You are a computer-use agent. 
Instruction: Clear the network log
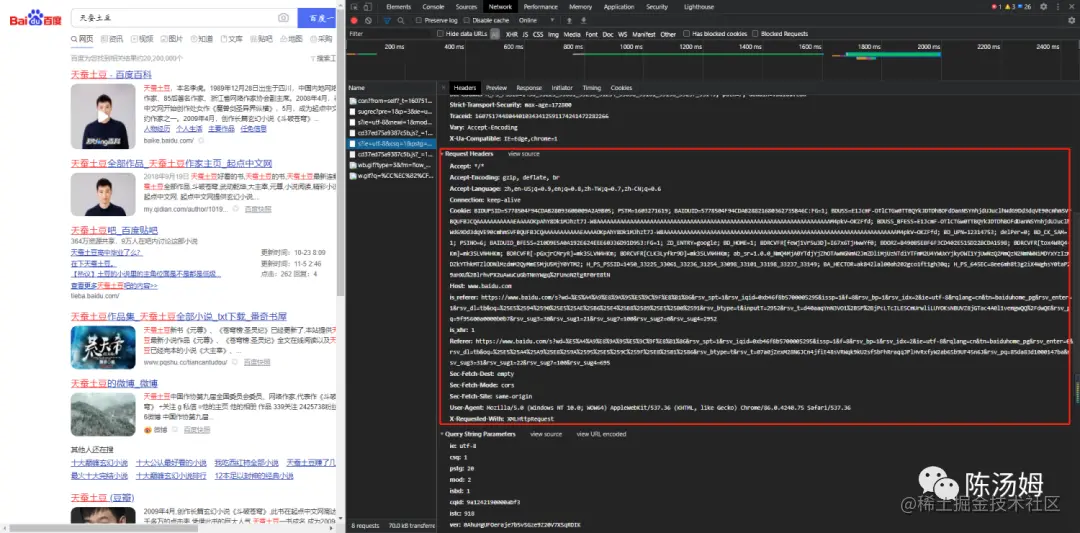coord(368,21)
